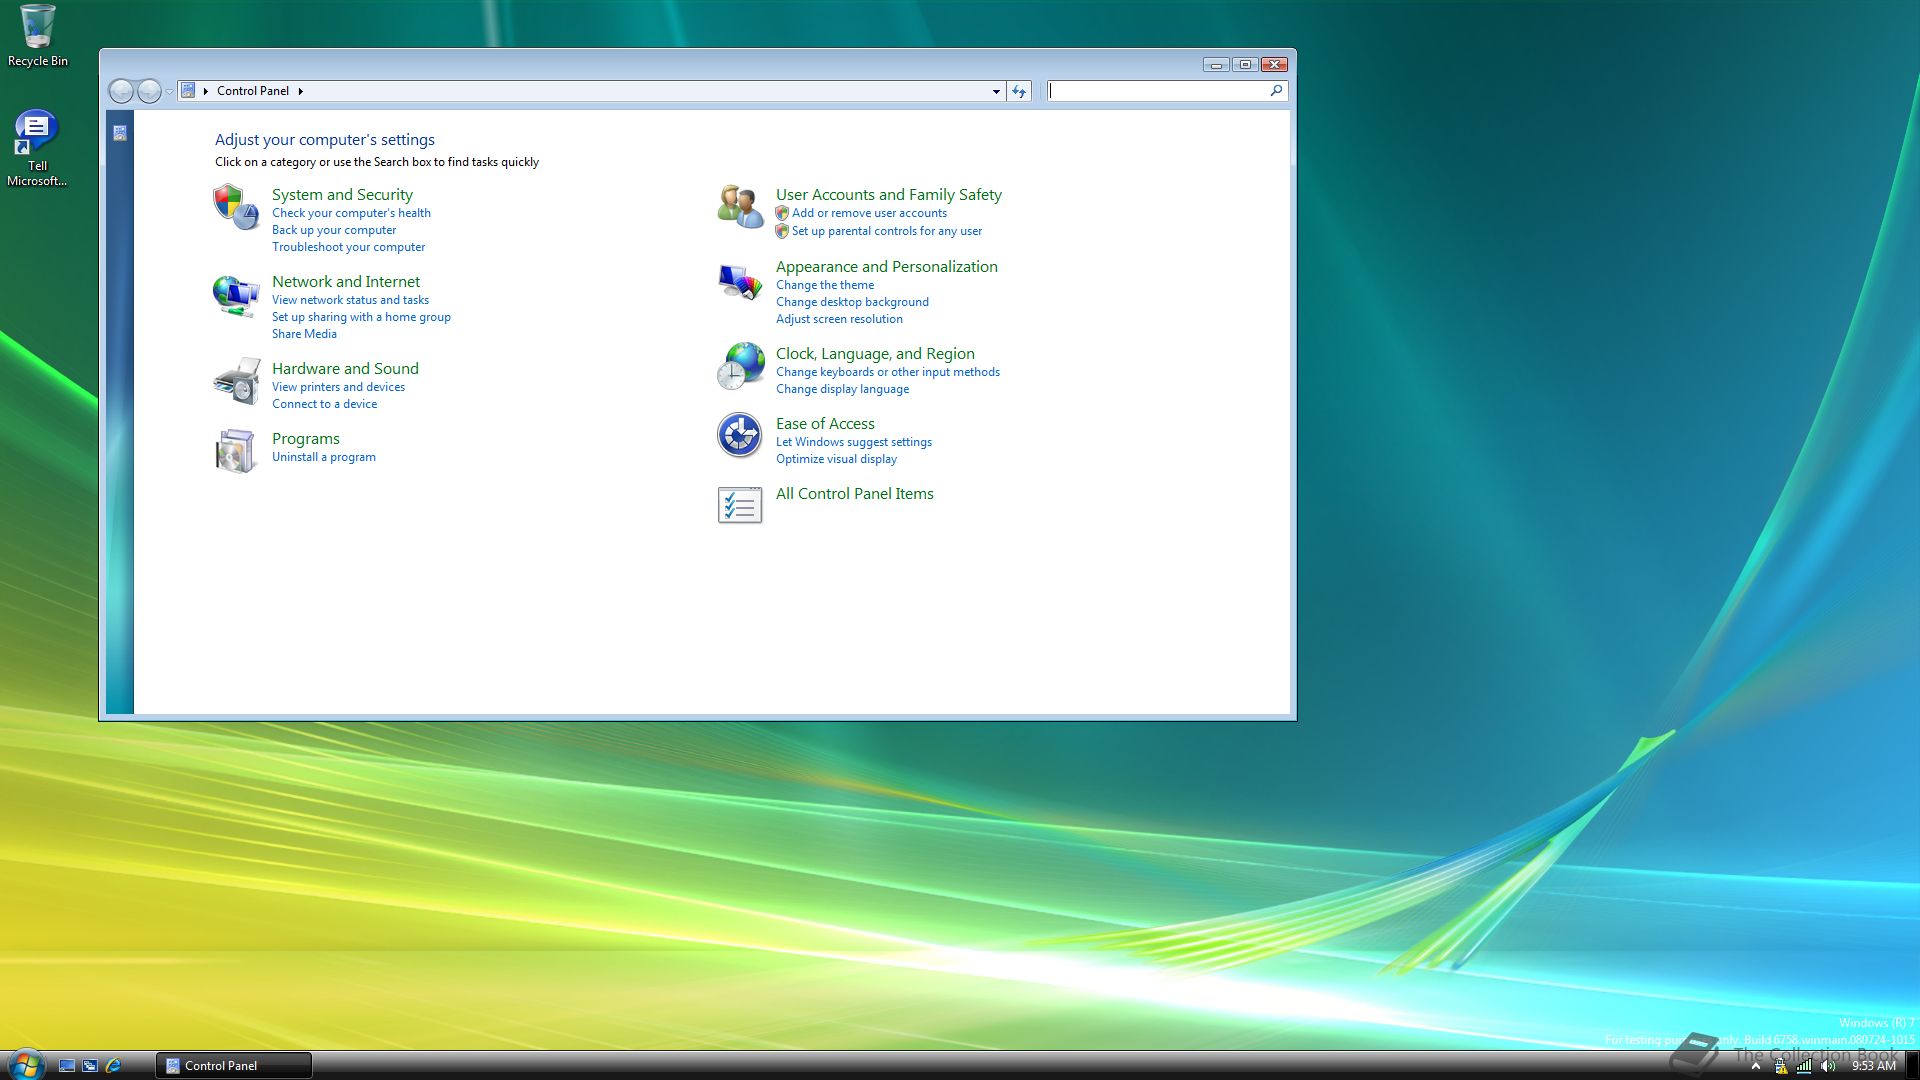
Task: Click Uninstall a program
Action: pyautogui.click(x=324, y=457)
